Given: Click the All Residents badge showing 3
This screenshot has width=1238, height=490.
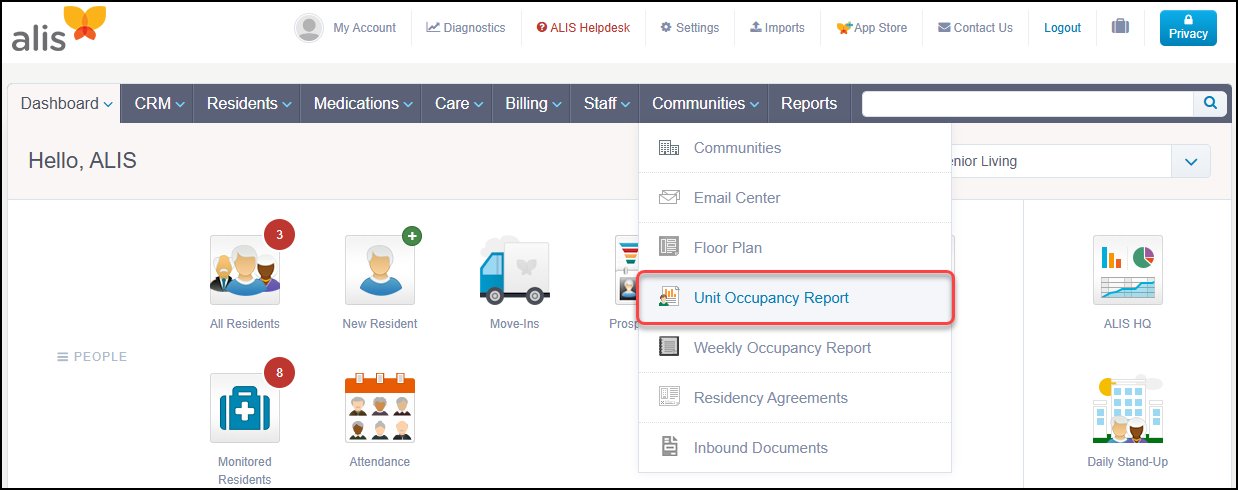Looking at the screenshot, I should [x=279, y=236].
